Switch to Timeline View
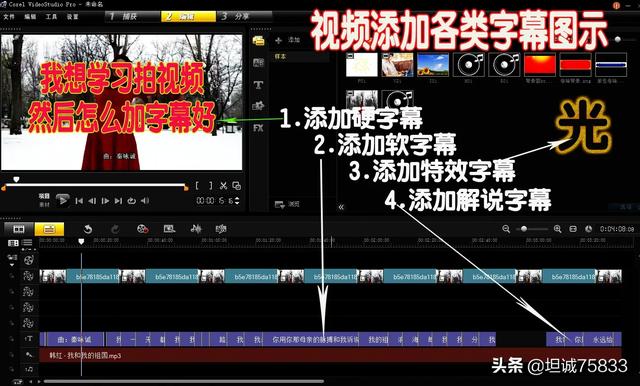Viewport: 640px width, 386px height. [x=49, y=229]
